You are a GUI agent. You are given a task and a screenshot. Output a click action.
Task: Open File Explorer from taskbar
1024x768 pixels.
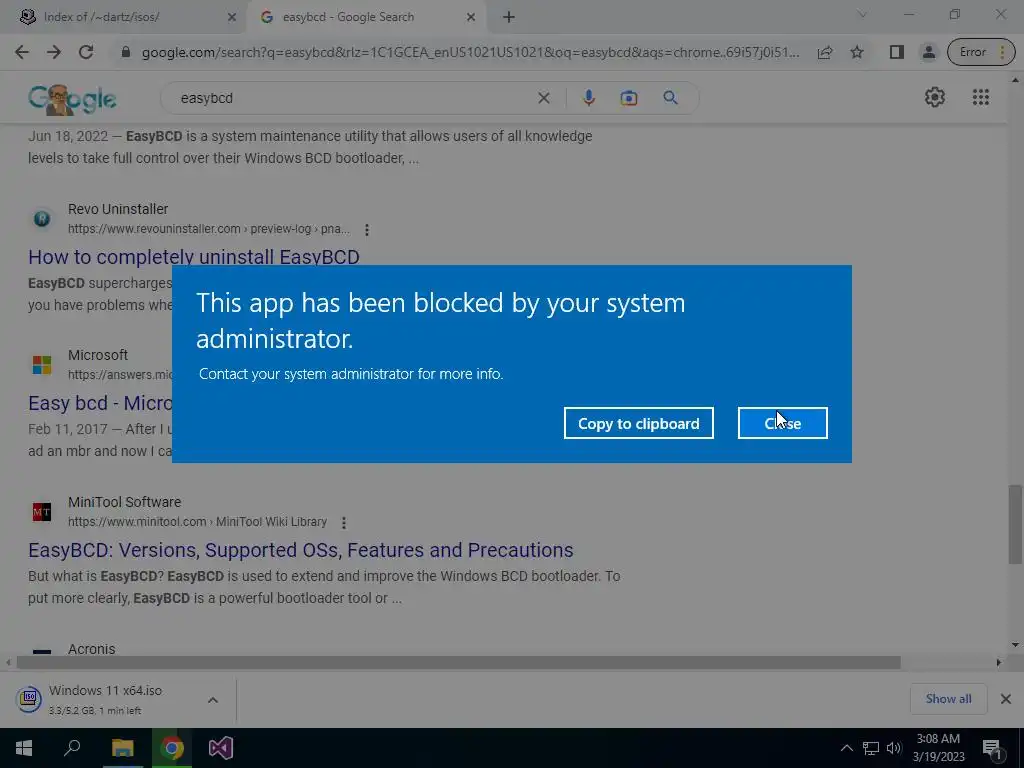pos(122,748)
